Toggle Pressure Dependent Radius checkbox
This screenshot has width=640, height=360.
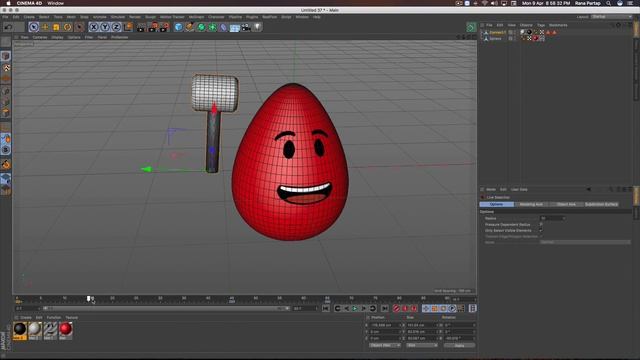[541, 224]
